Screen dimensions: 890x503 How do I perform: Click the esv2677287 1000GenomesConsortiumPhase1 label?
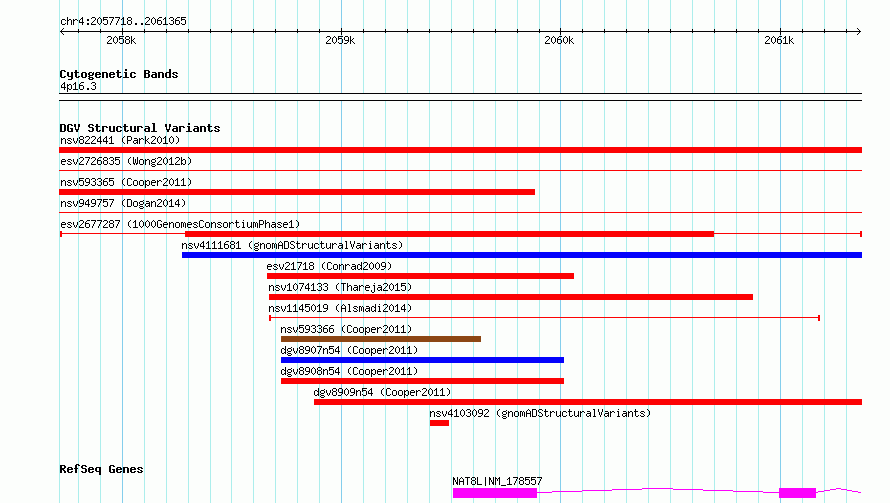coord(180,224)
